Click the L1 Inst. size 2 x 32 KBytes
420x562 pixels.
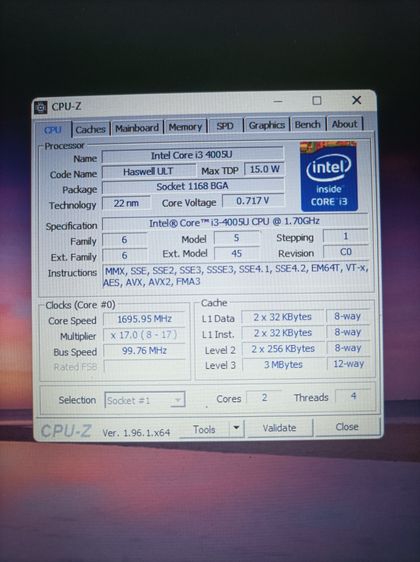click(x=282, y=333)
